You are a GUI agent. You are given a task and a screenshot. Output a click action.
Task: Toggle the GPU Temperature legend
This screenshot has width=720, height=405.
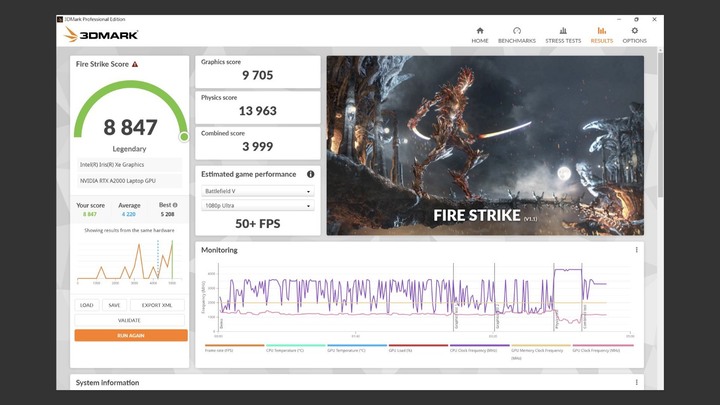[357, 348]
